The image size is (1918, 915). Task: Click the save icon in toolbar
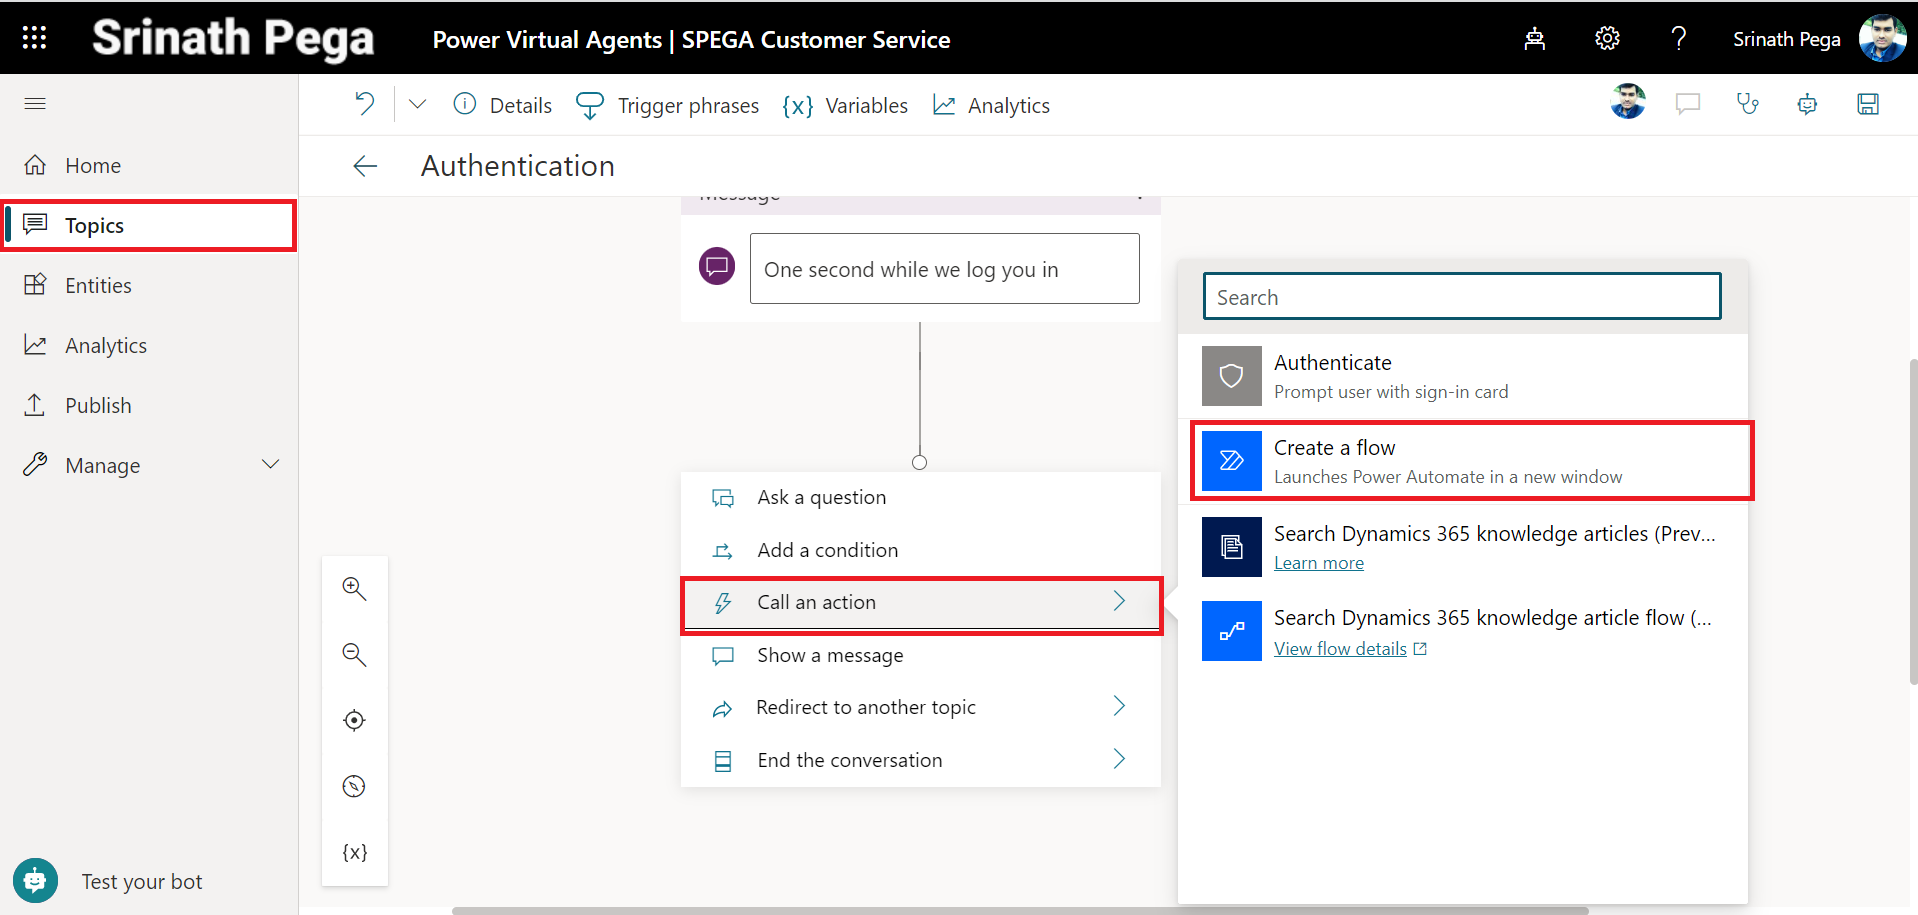1867,104
